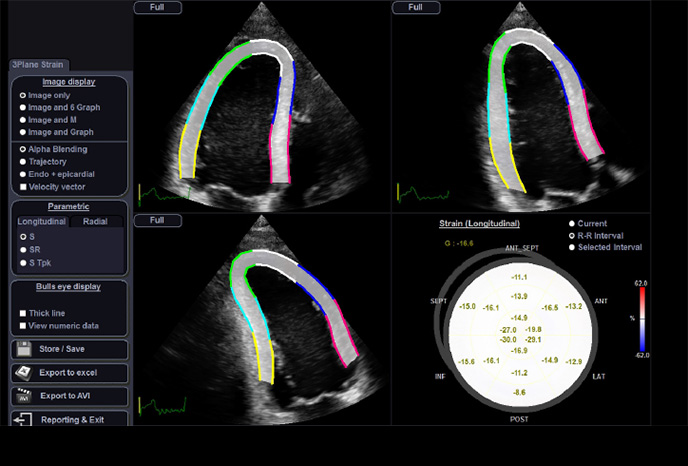
Task: Click the Reporting & Exit arrow icon
Action: pyautogui.click(x=24, y=419)
